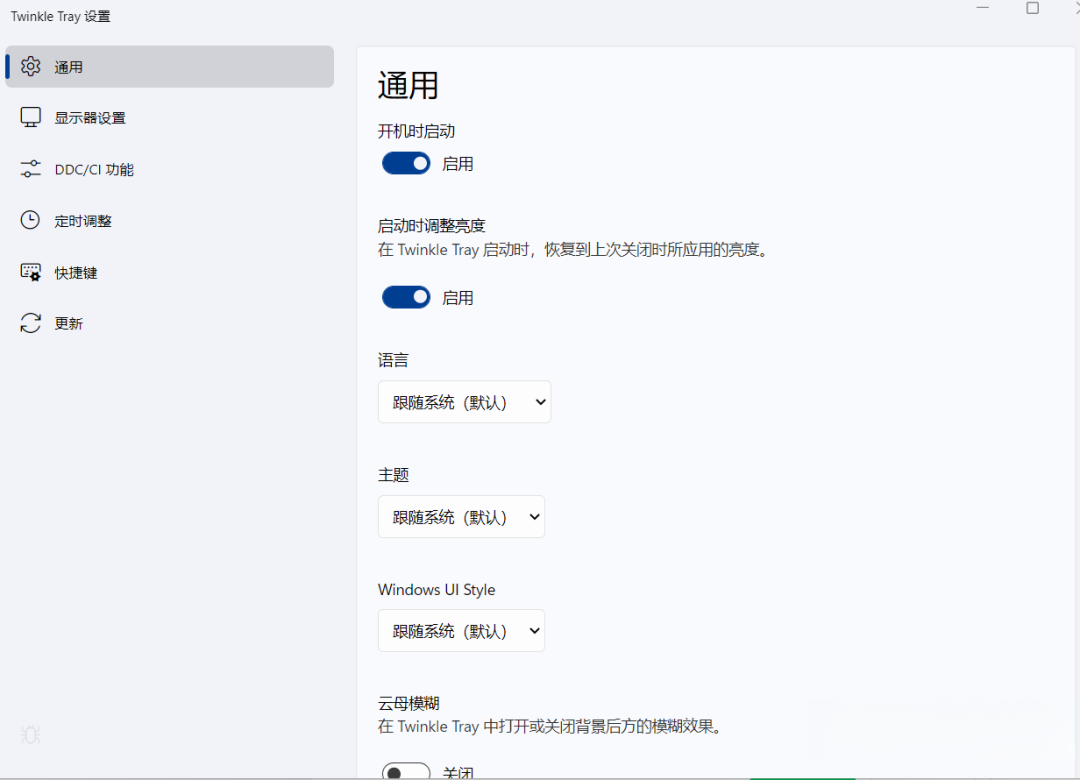Image resolution: width=1080 pixels, height=780 pixels.
Task: Click the clock icon for 定时调整
Action: (x=30, y=220)
